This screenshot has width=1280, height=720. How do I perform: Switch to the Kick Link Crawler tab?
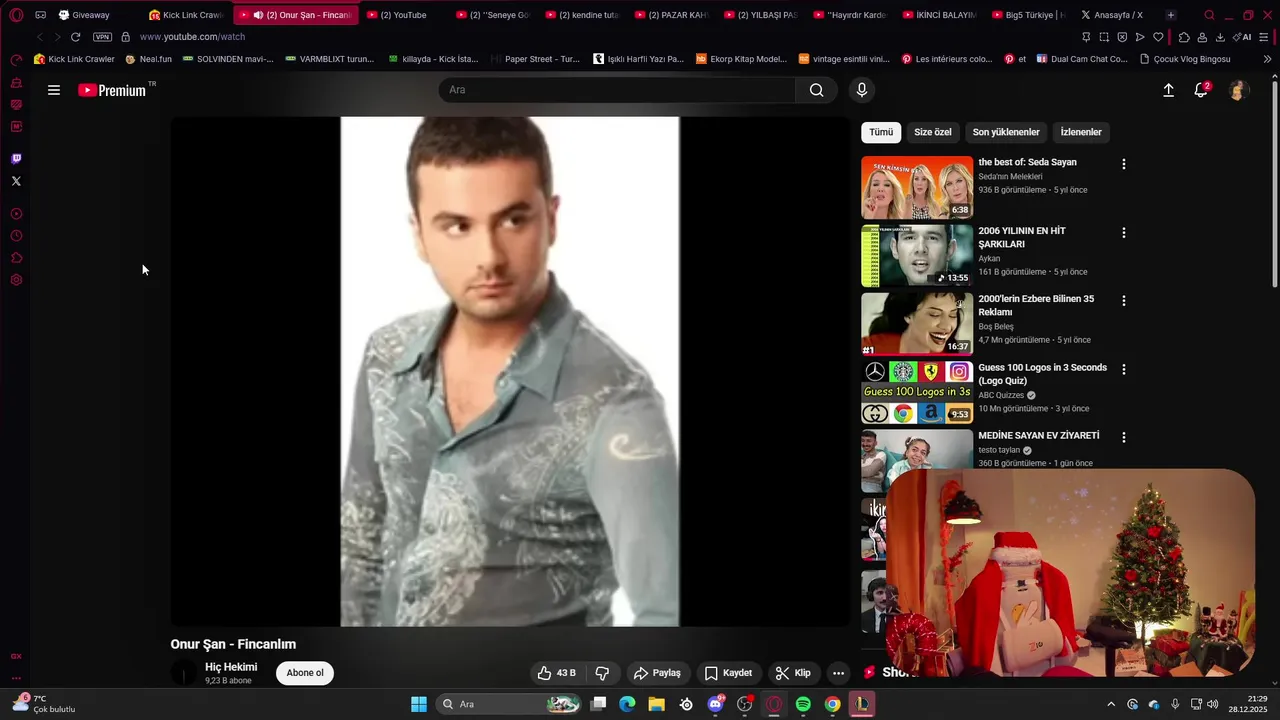(186, 15)
